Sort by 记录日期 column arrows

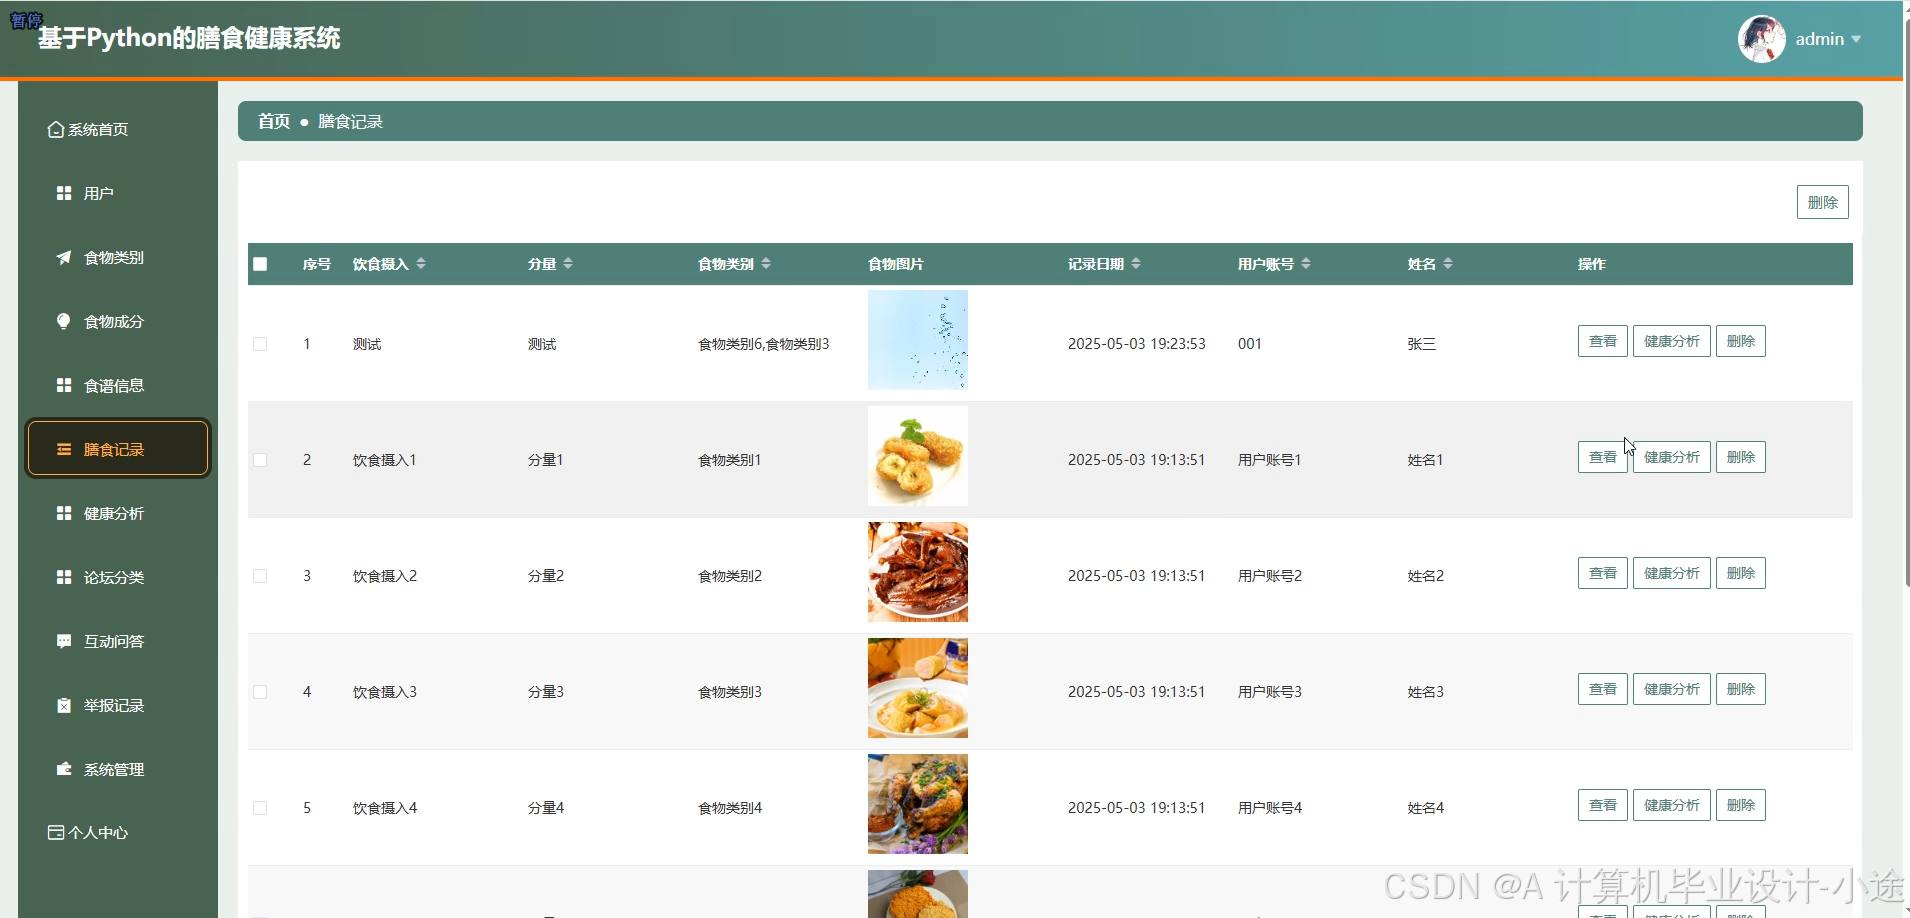(x=1136, y=263)
